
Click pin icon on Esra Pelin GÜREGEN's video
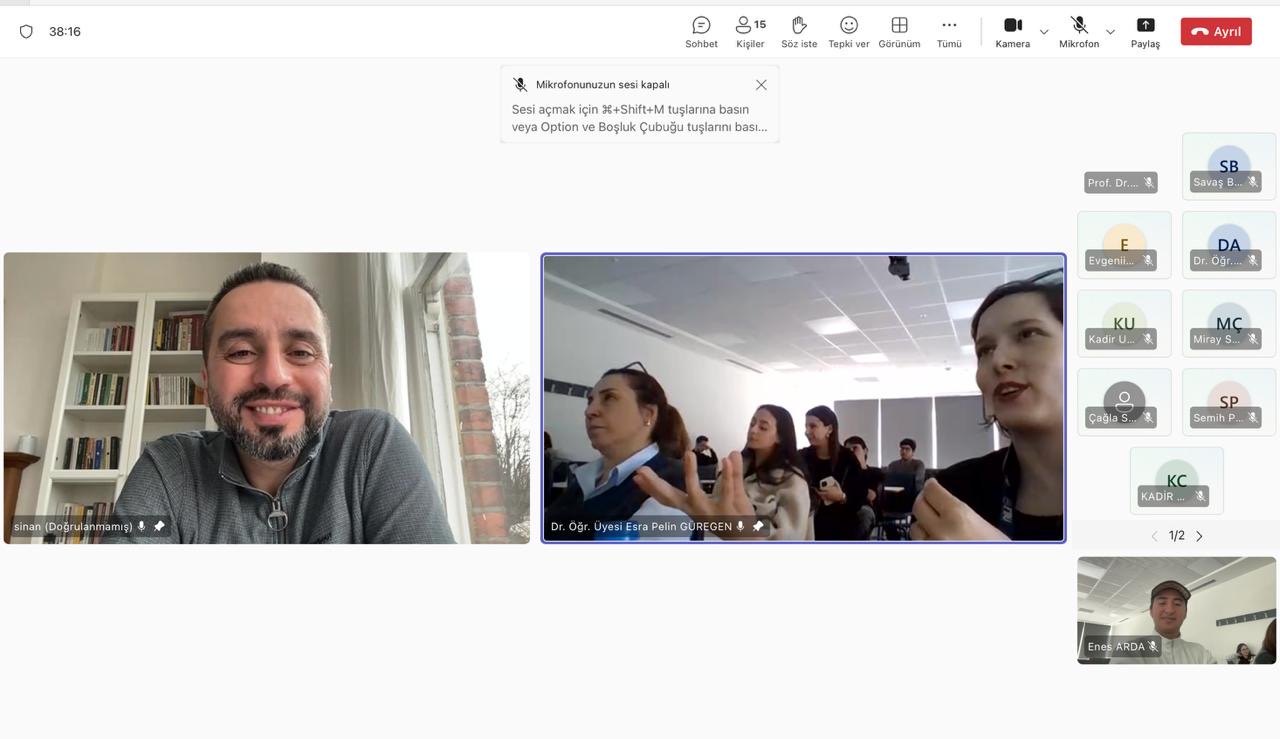[x=758, y=526]
